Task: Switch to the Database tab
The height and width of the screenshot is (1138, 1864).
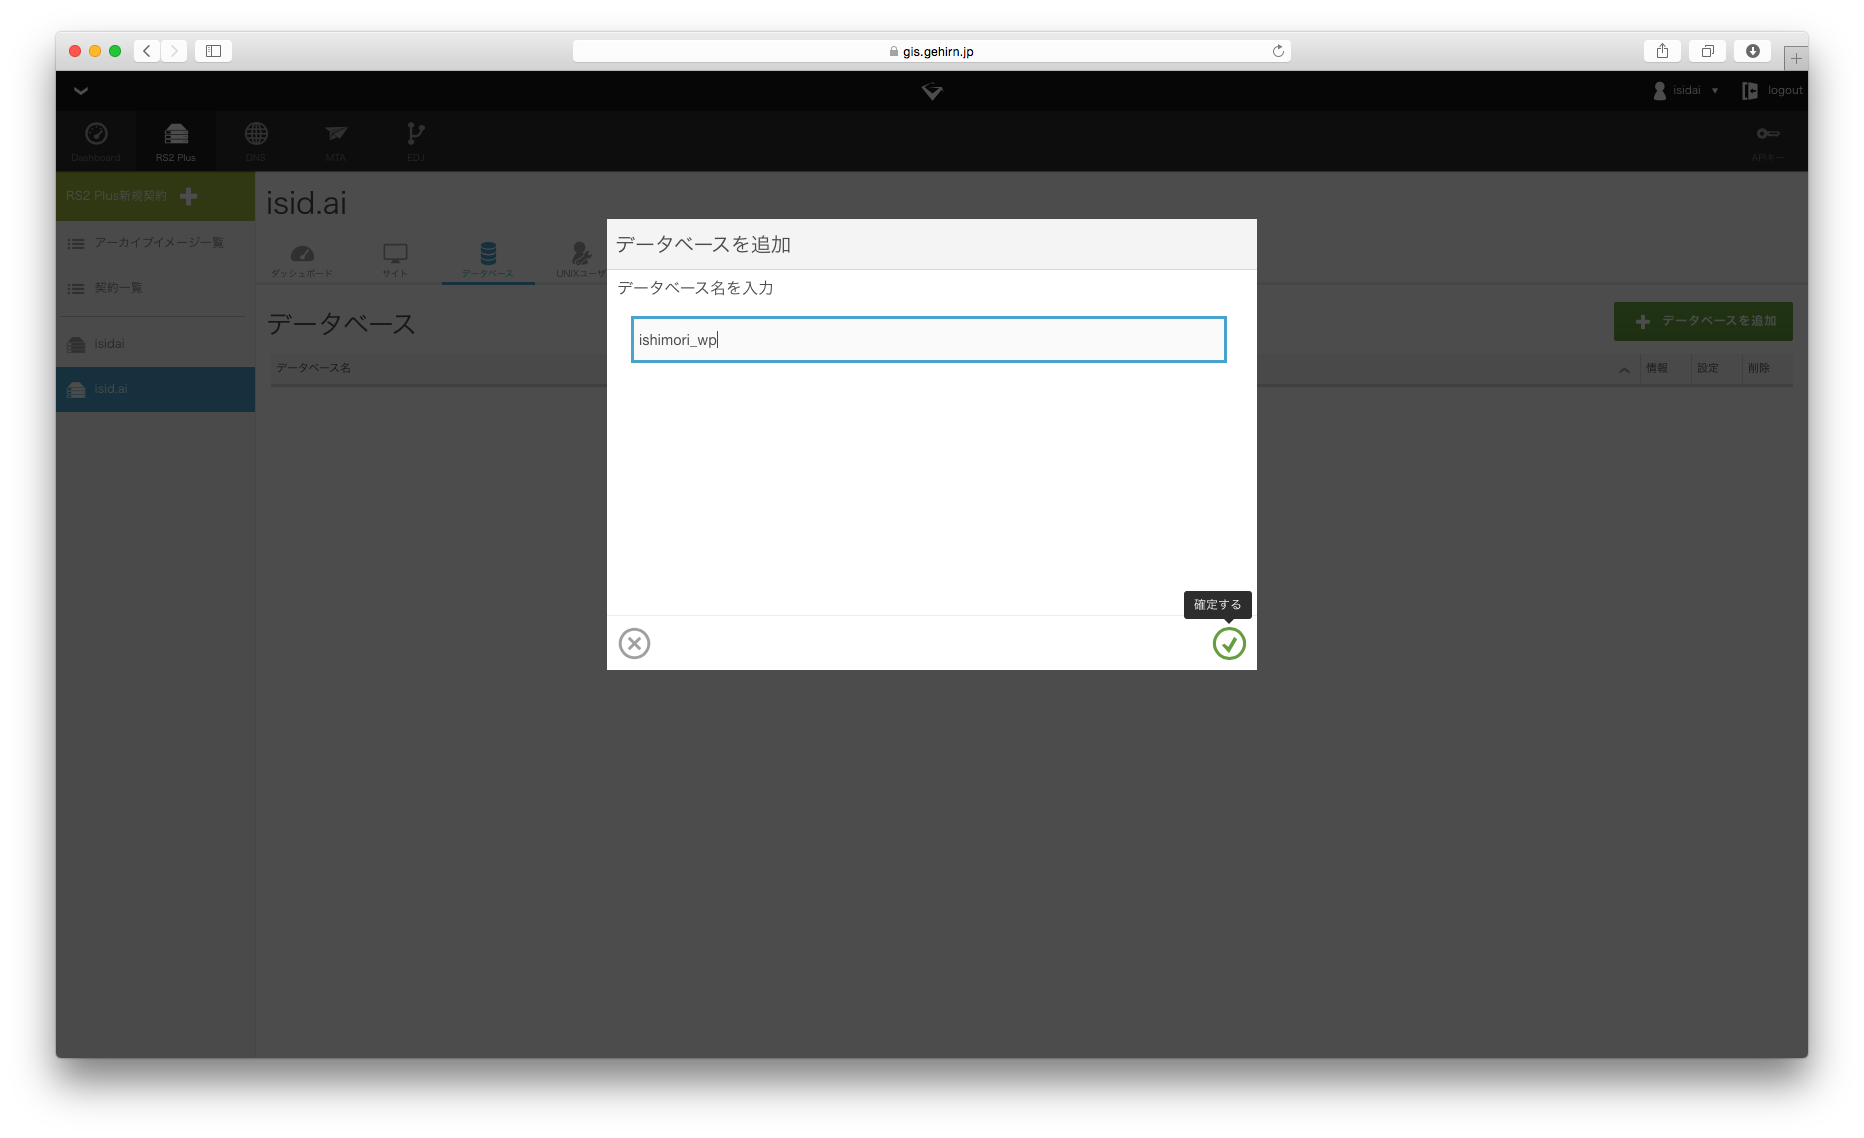Action: tap(488, 260)
